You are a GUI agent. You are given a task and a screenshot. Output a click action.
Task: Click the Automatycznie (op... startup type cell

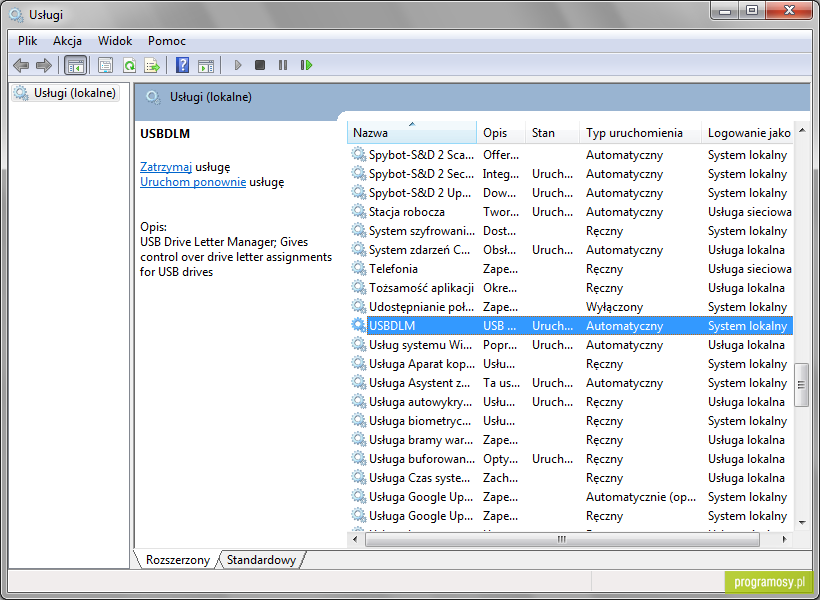641,497
